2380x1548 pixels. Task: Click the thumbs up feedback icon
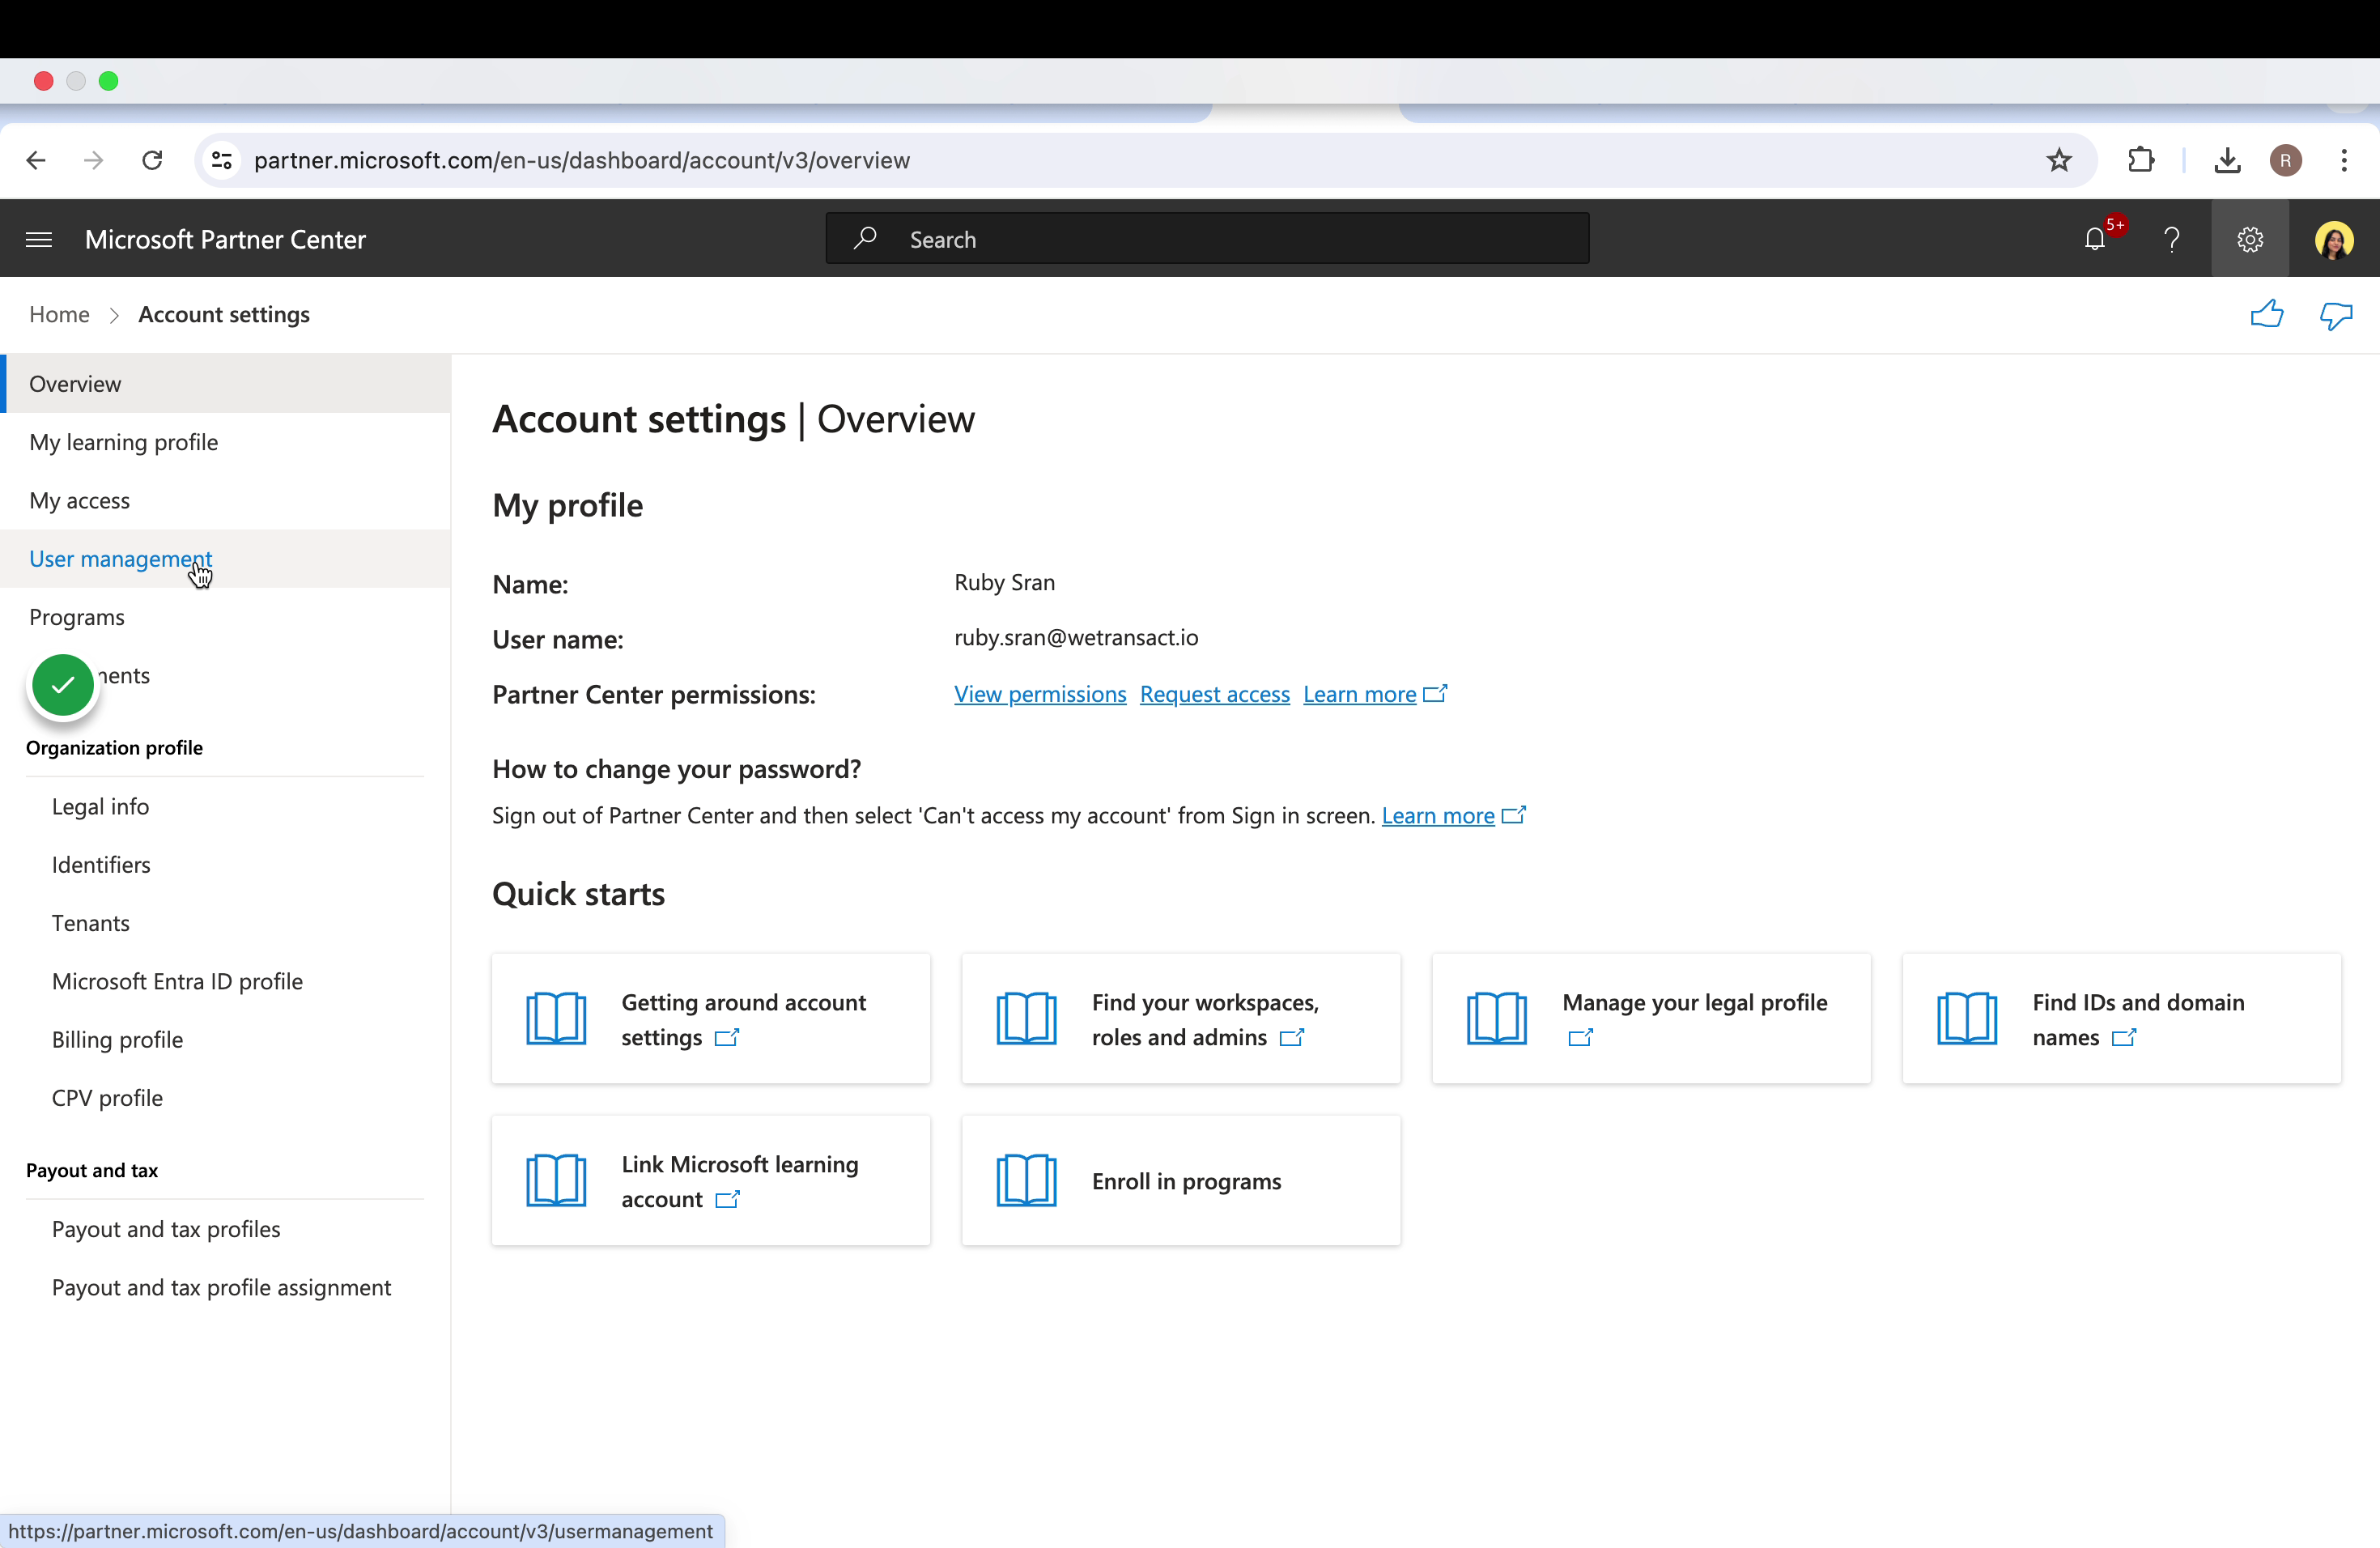(x=2267, y=314)
